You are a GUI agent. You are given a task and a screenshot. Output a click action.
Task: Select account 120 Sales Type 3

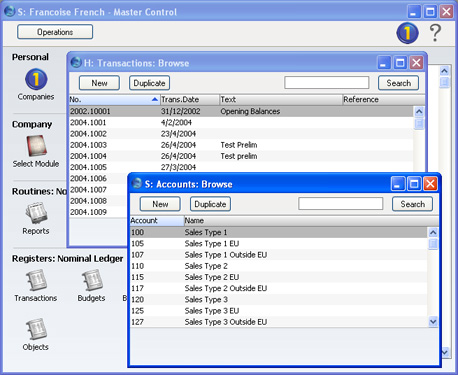point(279,299)
